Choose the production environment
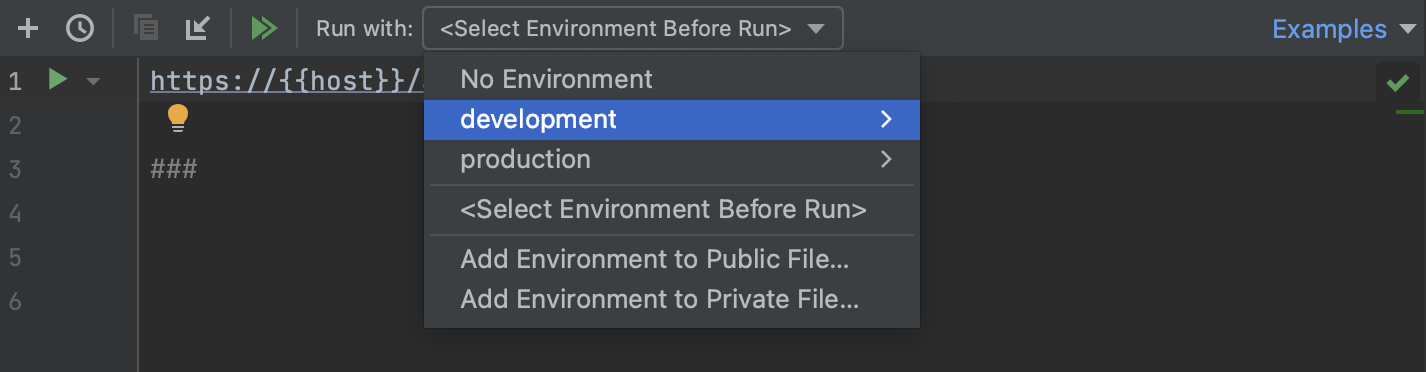 click(x=672, y=159)
